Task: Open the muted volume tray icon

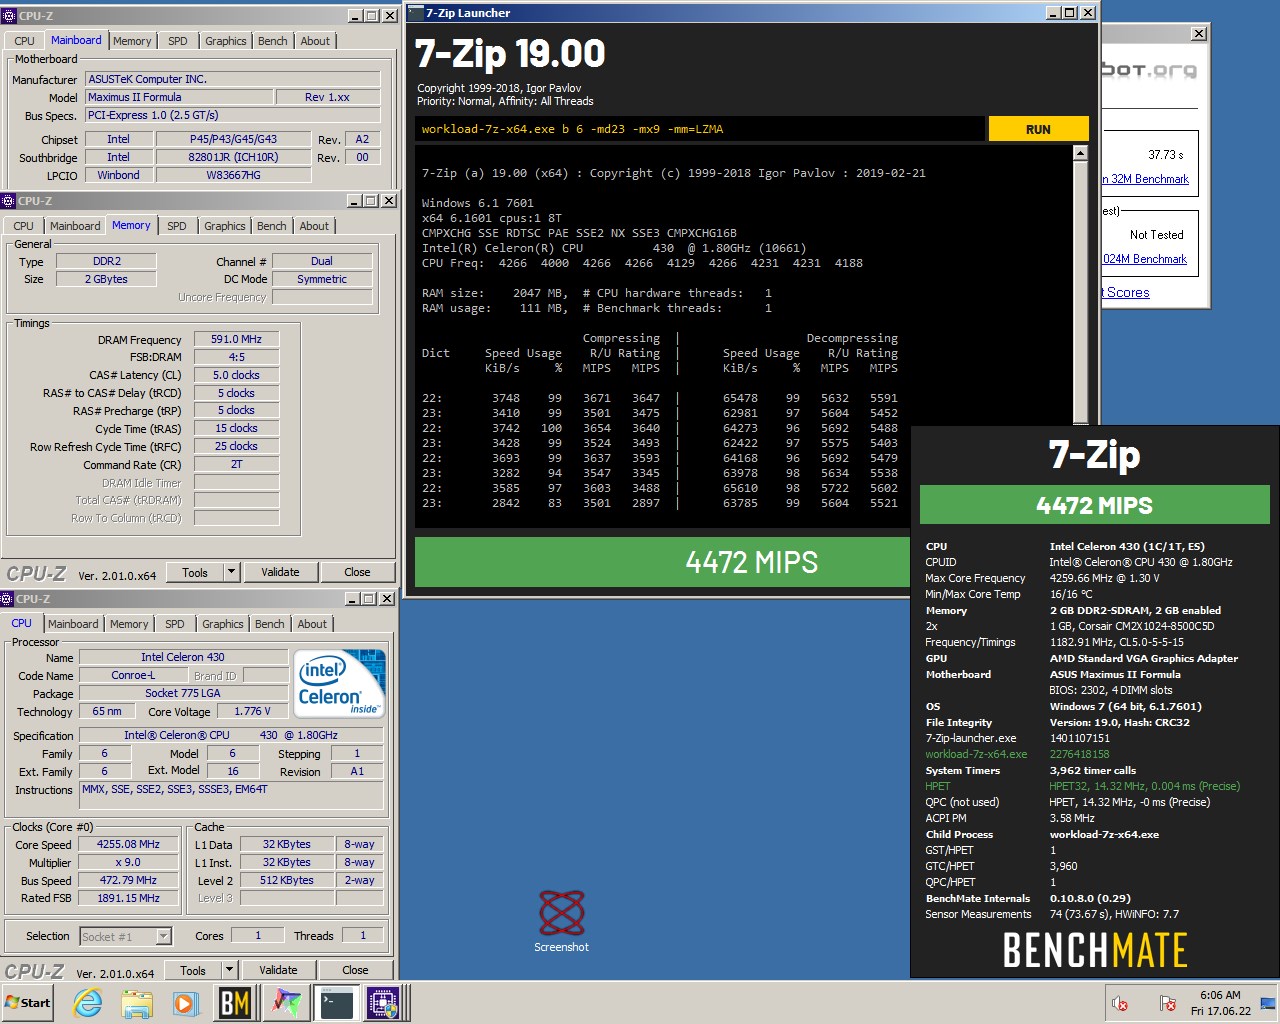Action: [1120, 1003]
